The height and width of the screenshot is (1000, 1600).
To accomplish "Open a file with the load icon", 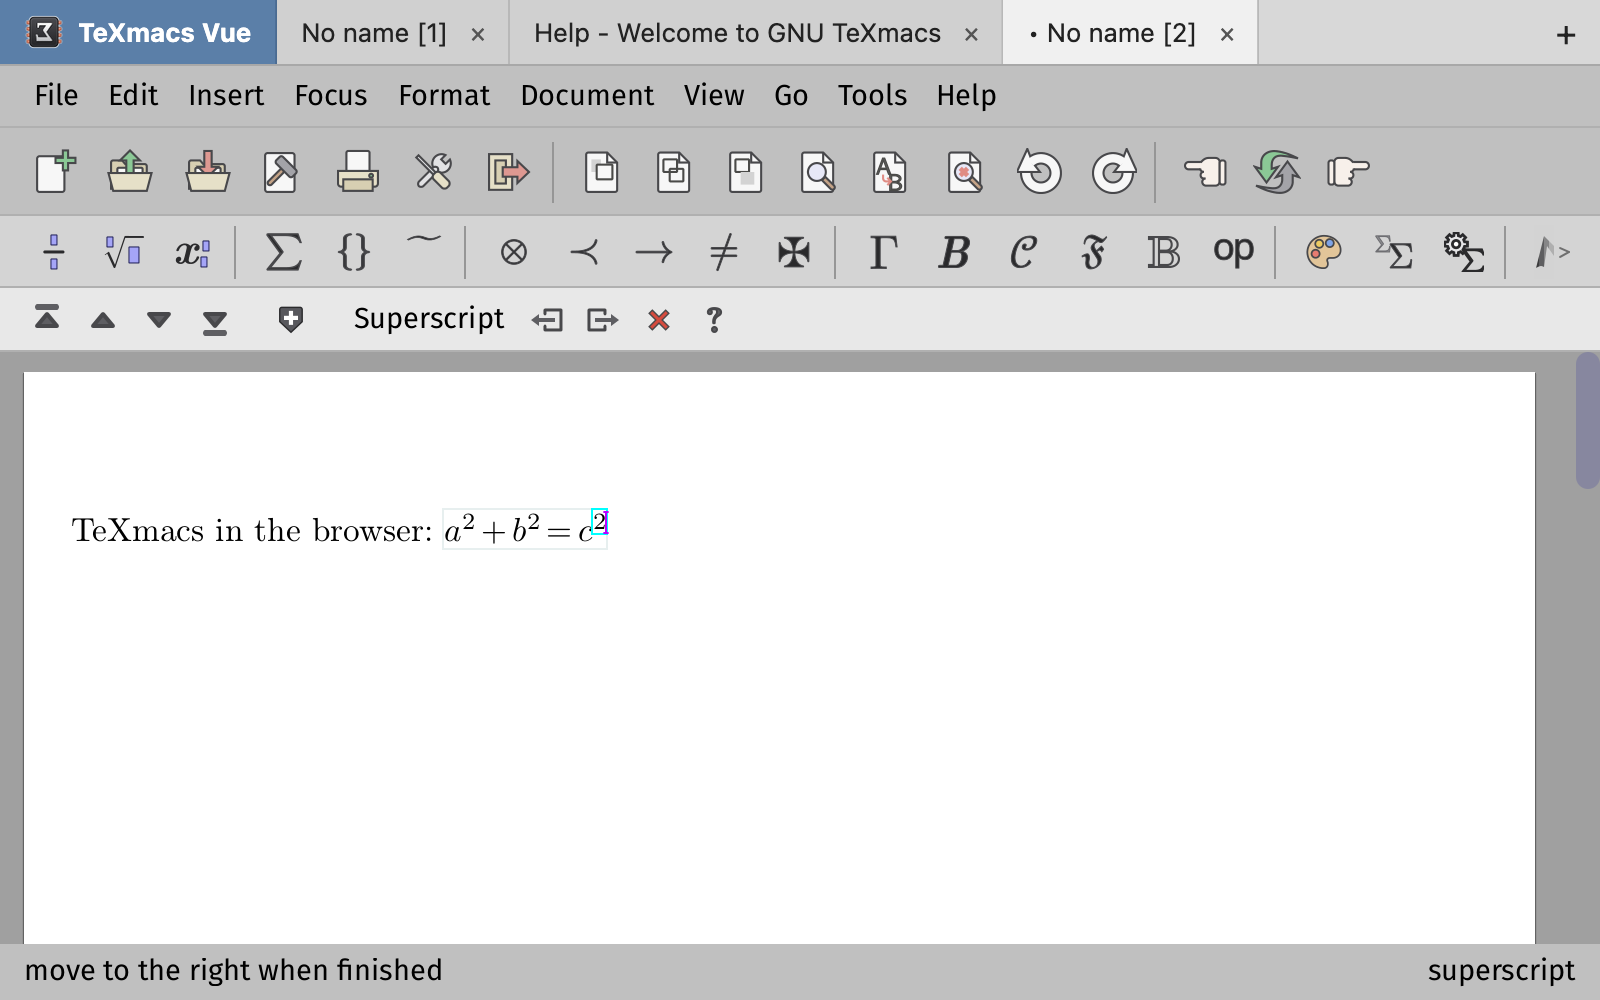I will click(130, 172).
